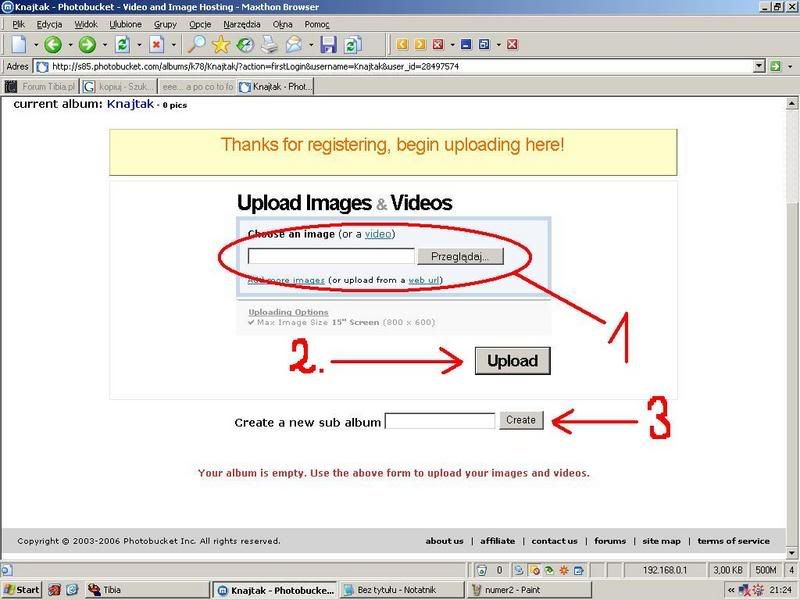Switch to the kopiuj - Szuk... tab
Image resolution: width=800 pixels, height=600 pixels.
(119, 87)
